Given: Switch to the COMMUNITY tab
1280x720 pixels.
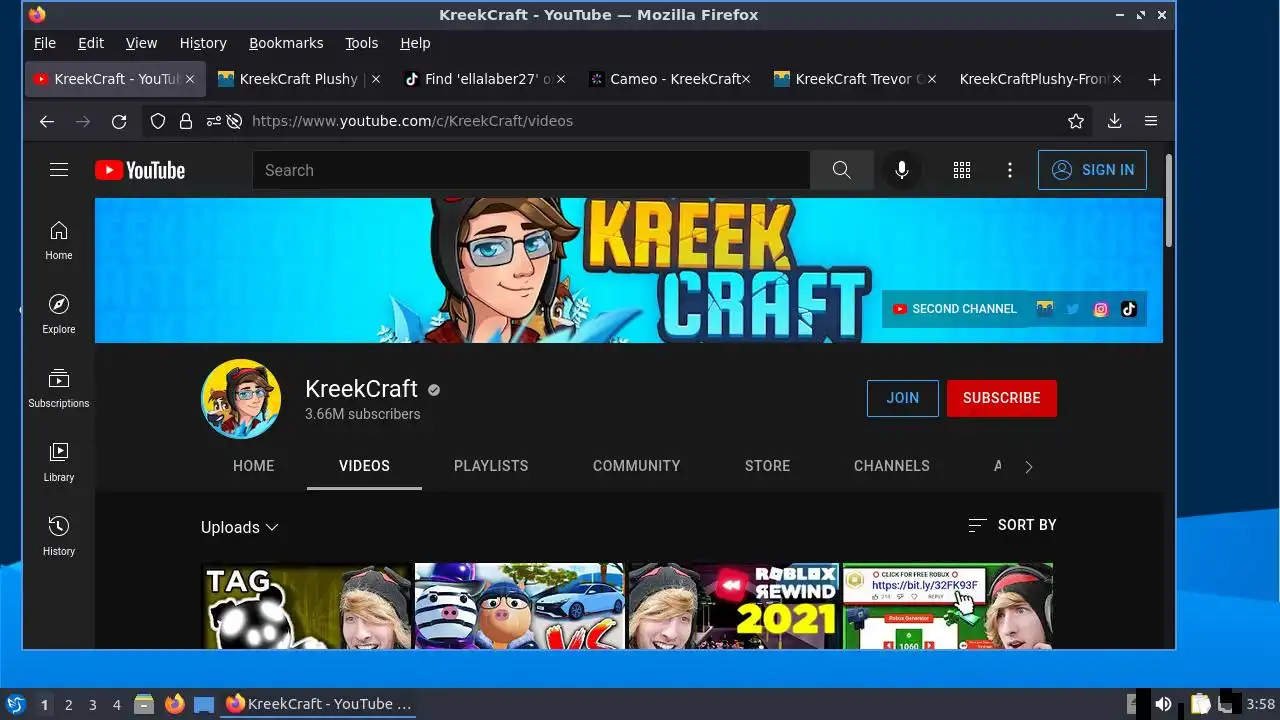Looking at the screenshot, I should click(636, 466).
